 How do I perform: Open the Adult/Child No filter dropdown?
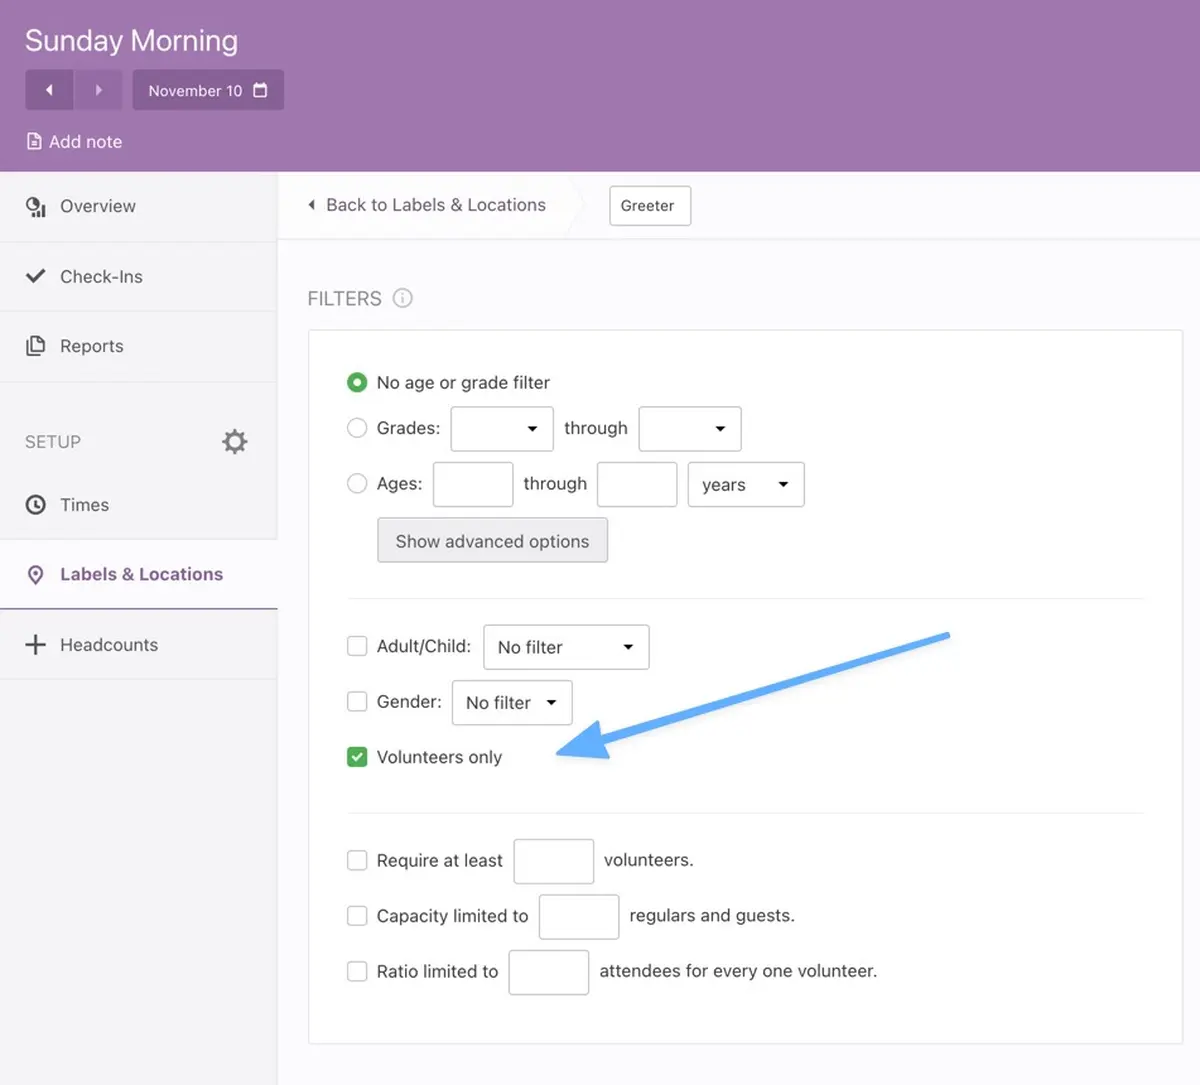coord(566,647)
